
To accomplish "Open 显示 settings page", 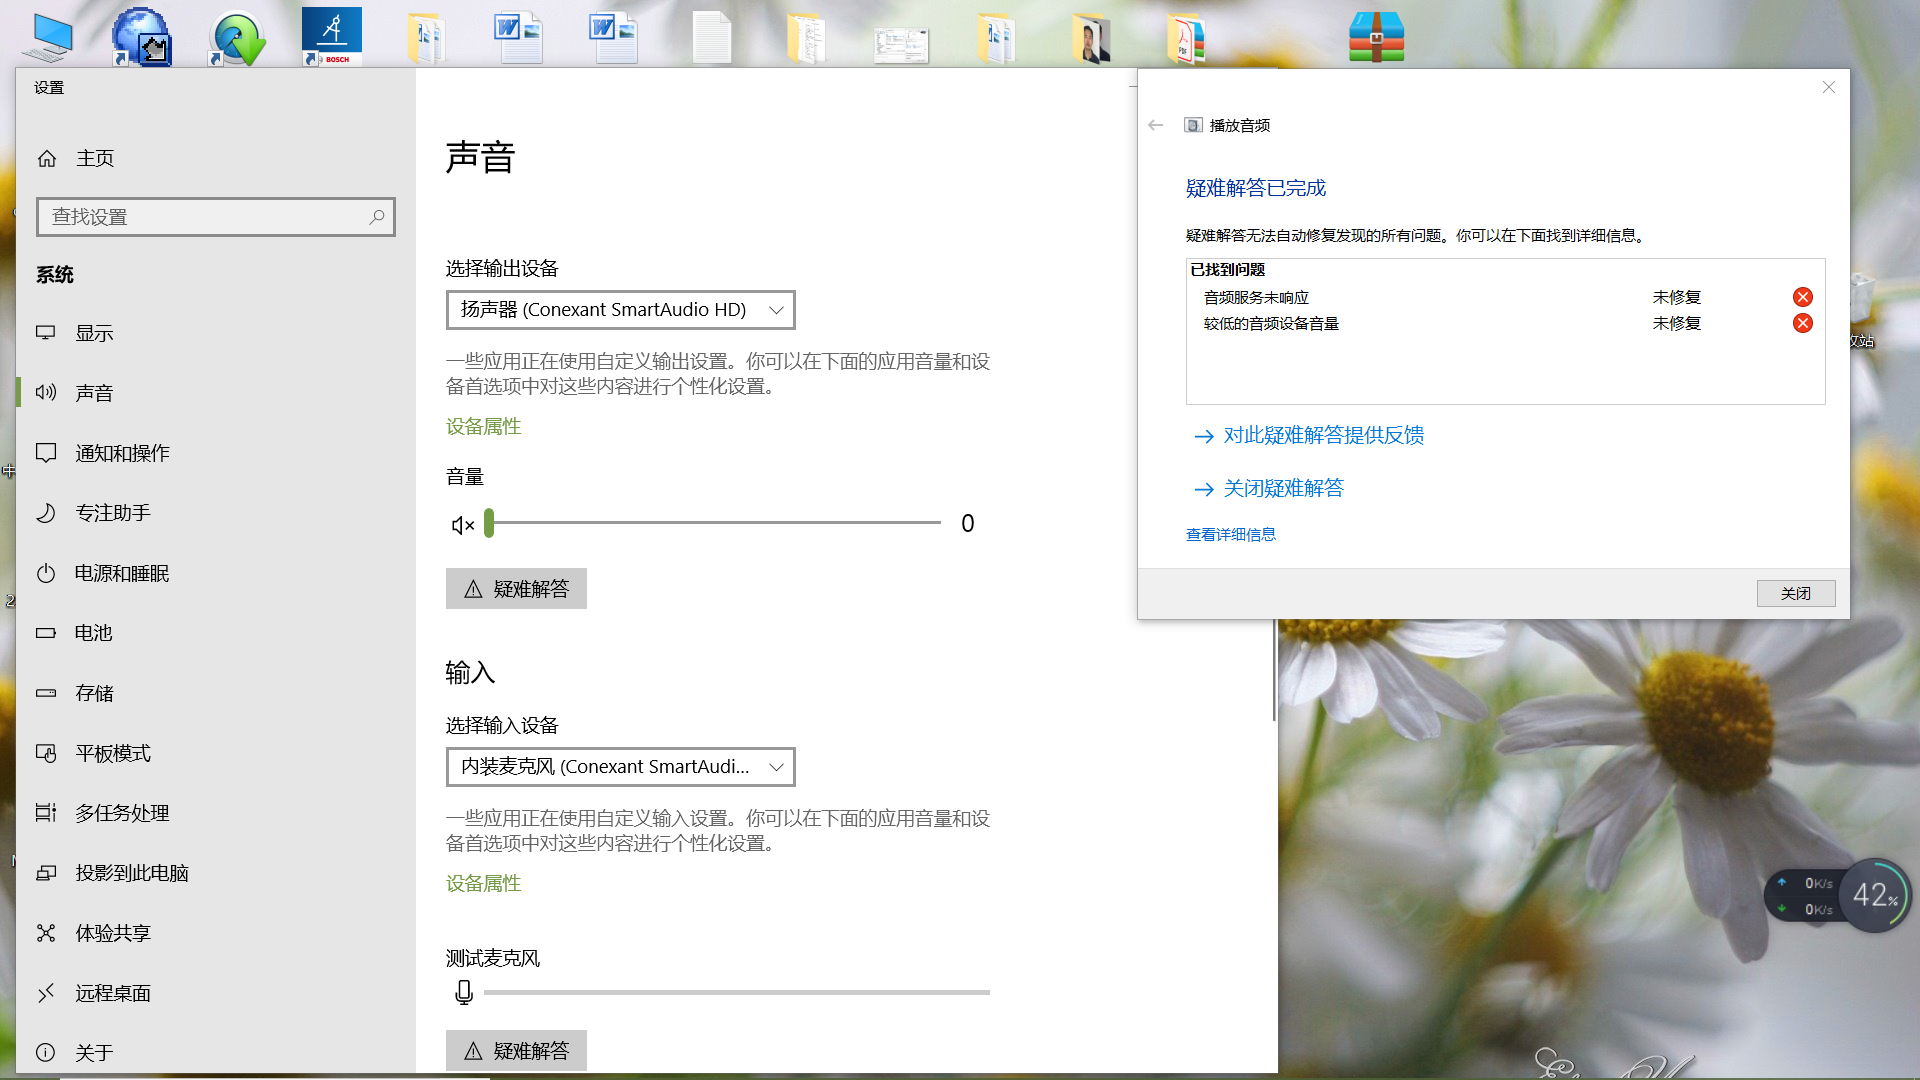I will [95, 333].
